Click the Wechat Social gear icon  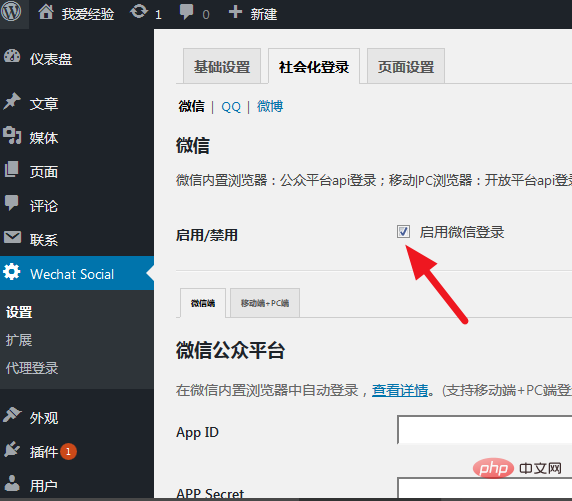pyautogui.click(x=12, y=272)
